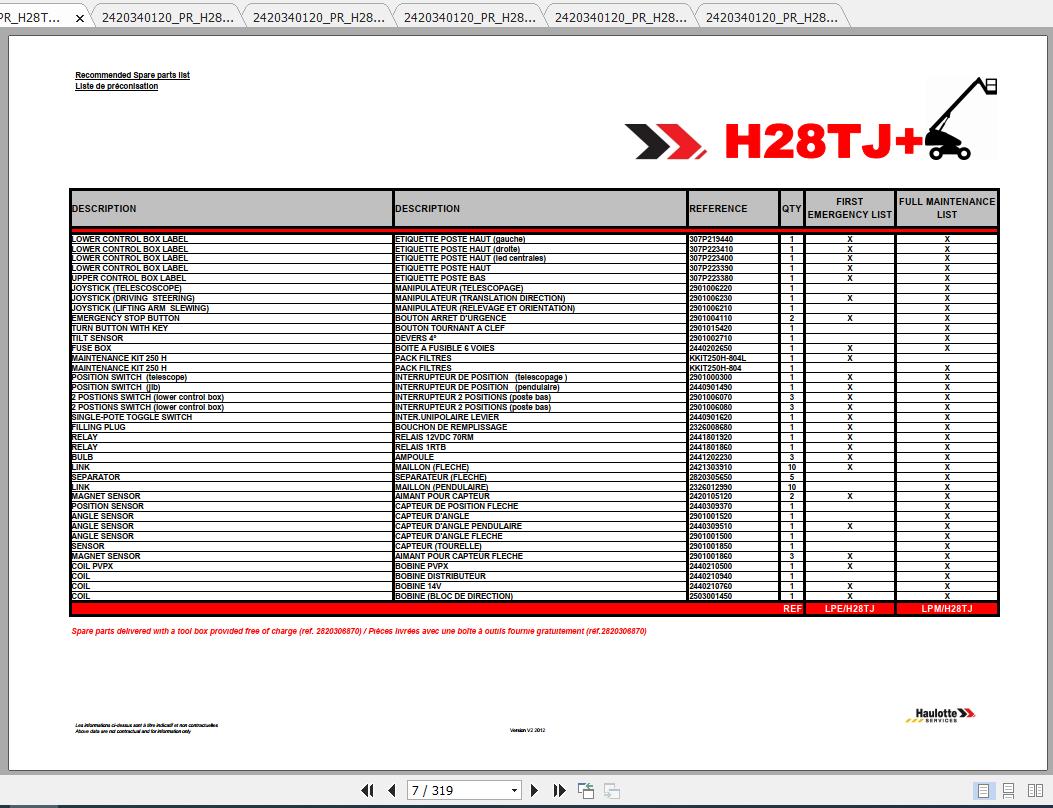Click the Recommended Spare parts list heading
Screen dimensions: 1053x808
point(132,75)
